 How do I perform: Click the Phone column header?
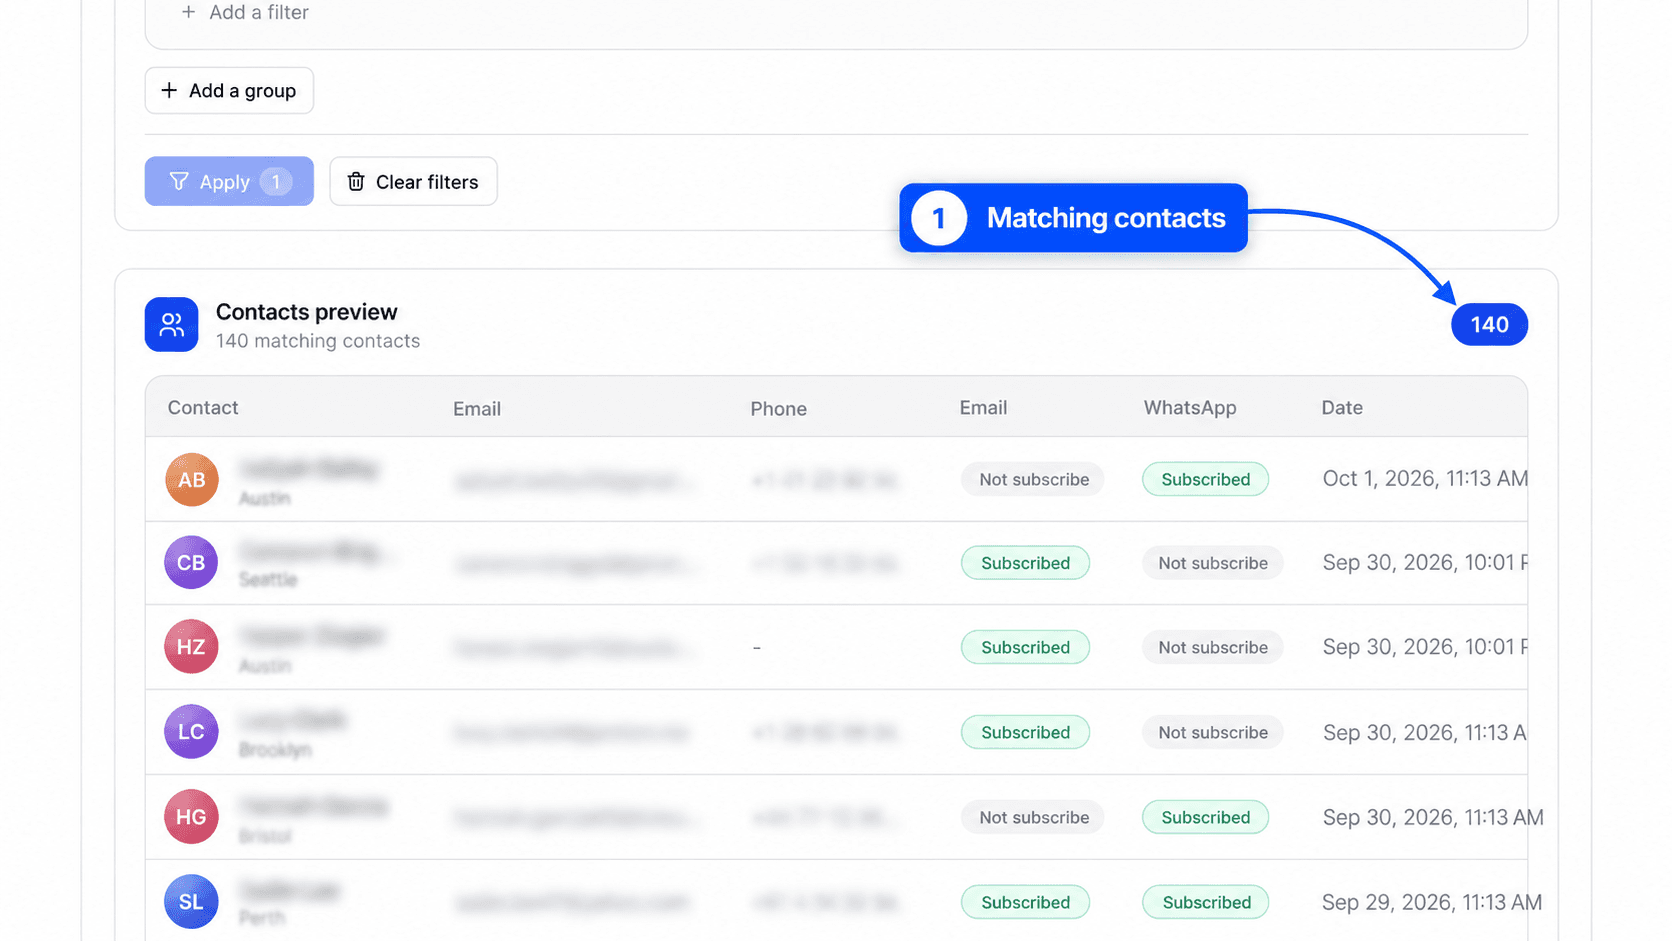(778, 408)
